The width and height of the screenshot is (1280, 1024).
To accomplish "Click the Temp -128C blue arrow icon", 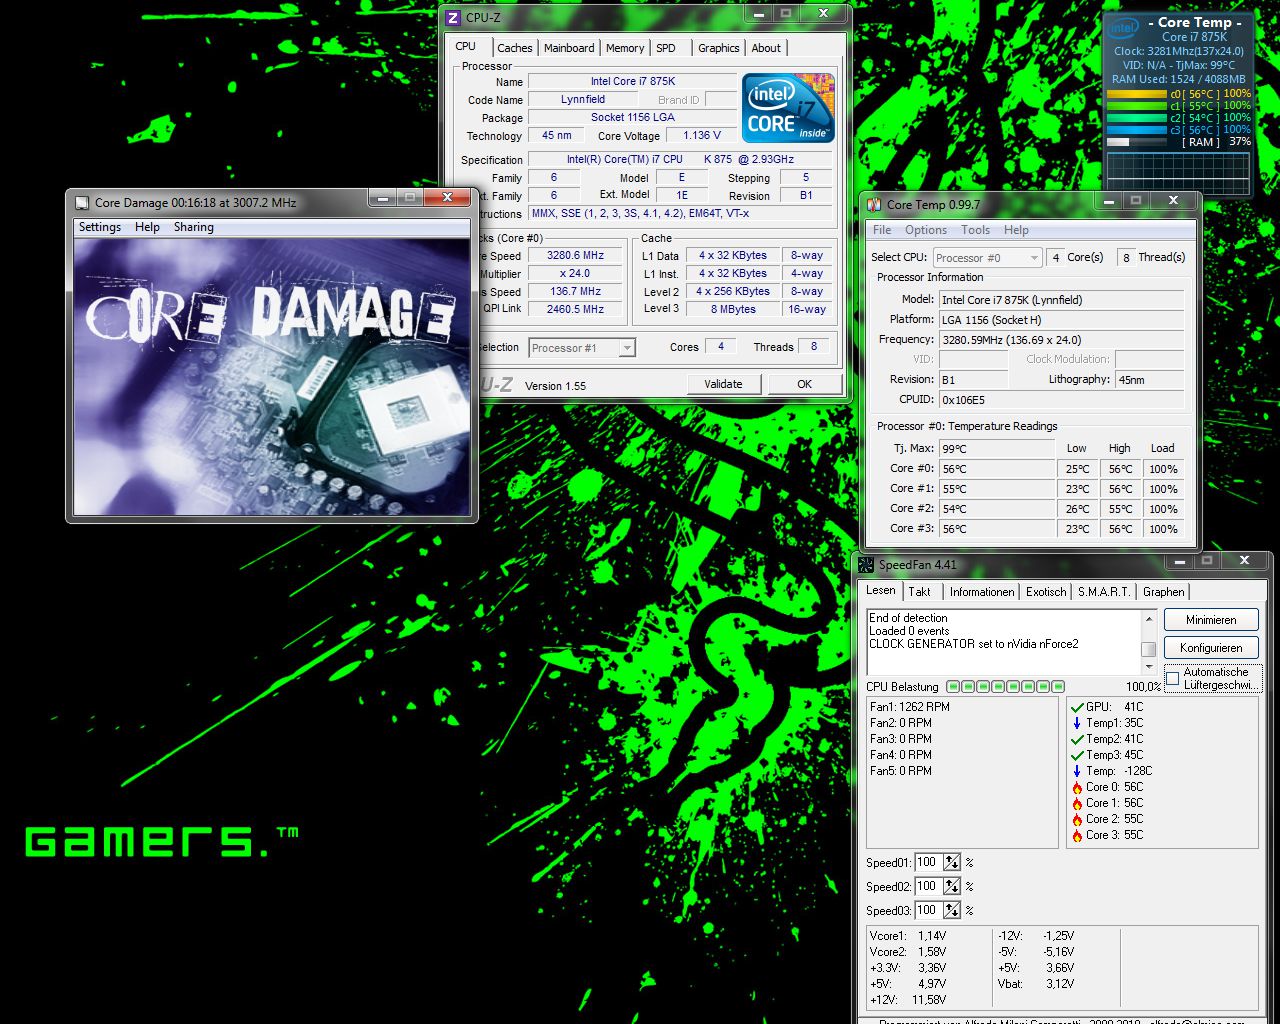I will [1077, 771].
